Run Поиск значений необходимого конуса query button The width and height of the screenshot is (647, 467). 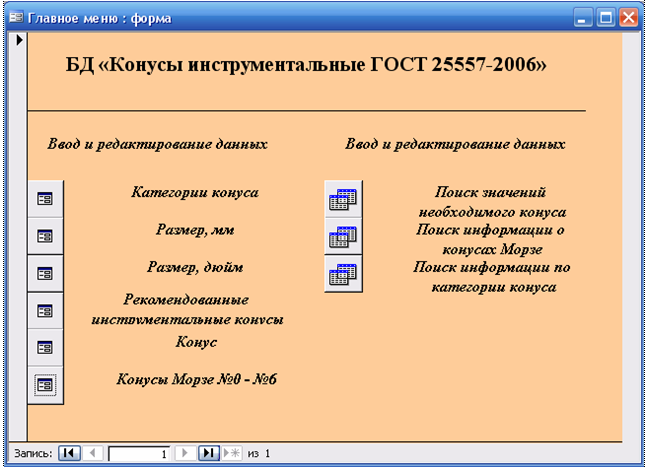click(342, 199)
